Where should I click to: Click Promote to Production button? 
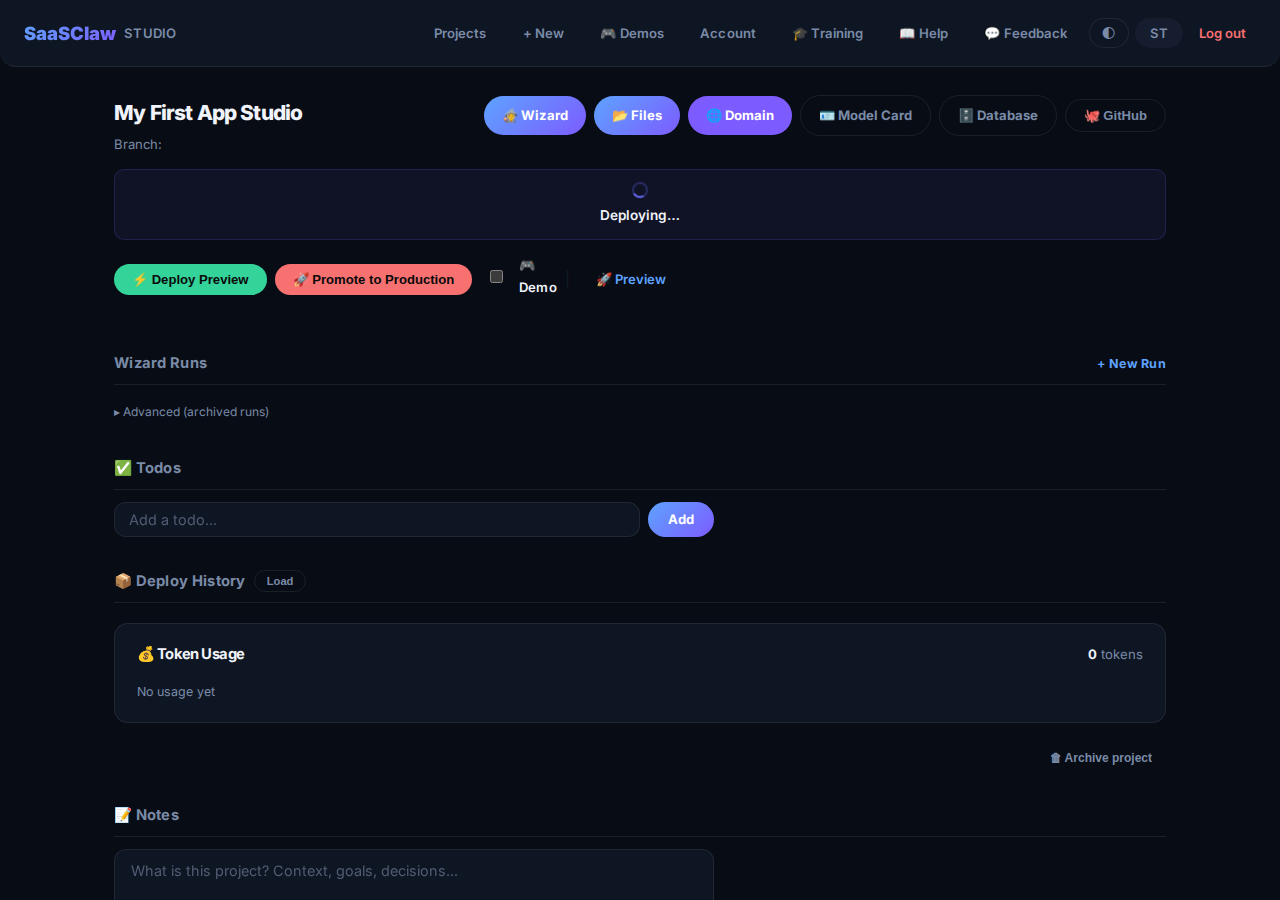373,279
